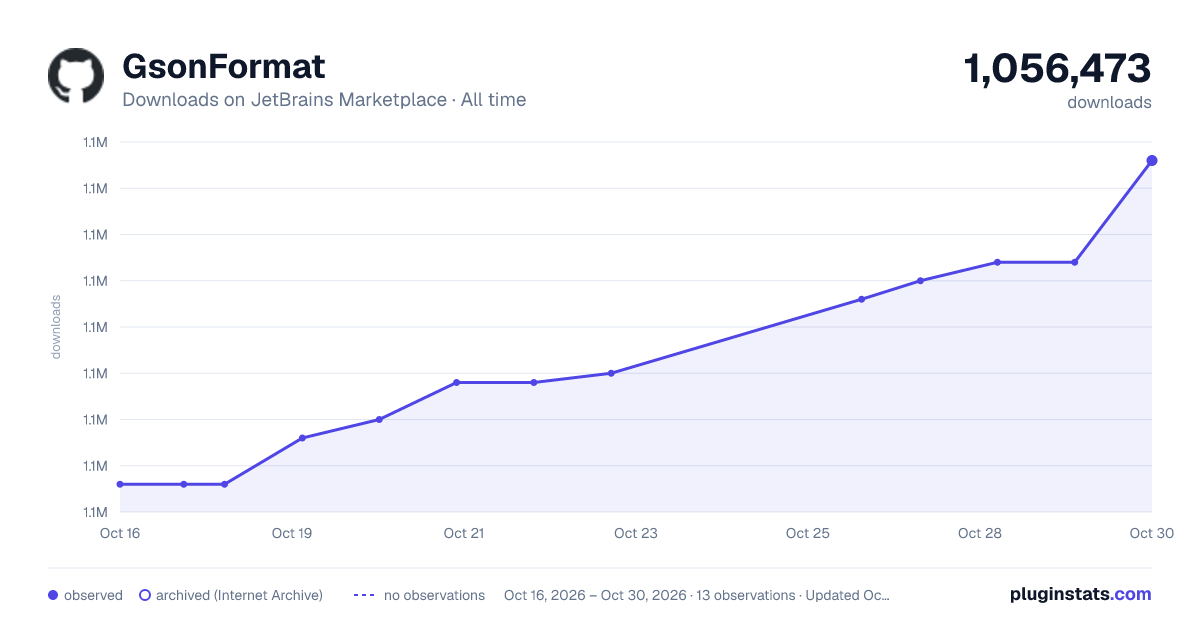Select the large Oct 30 data point
The width and height of the screenshot is (1200, 630).
tap(1152, 160)
